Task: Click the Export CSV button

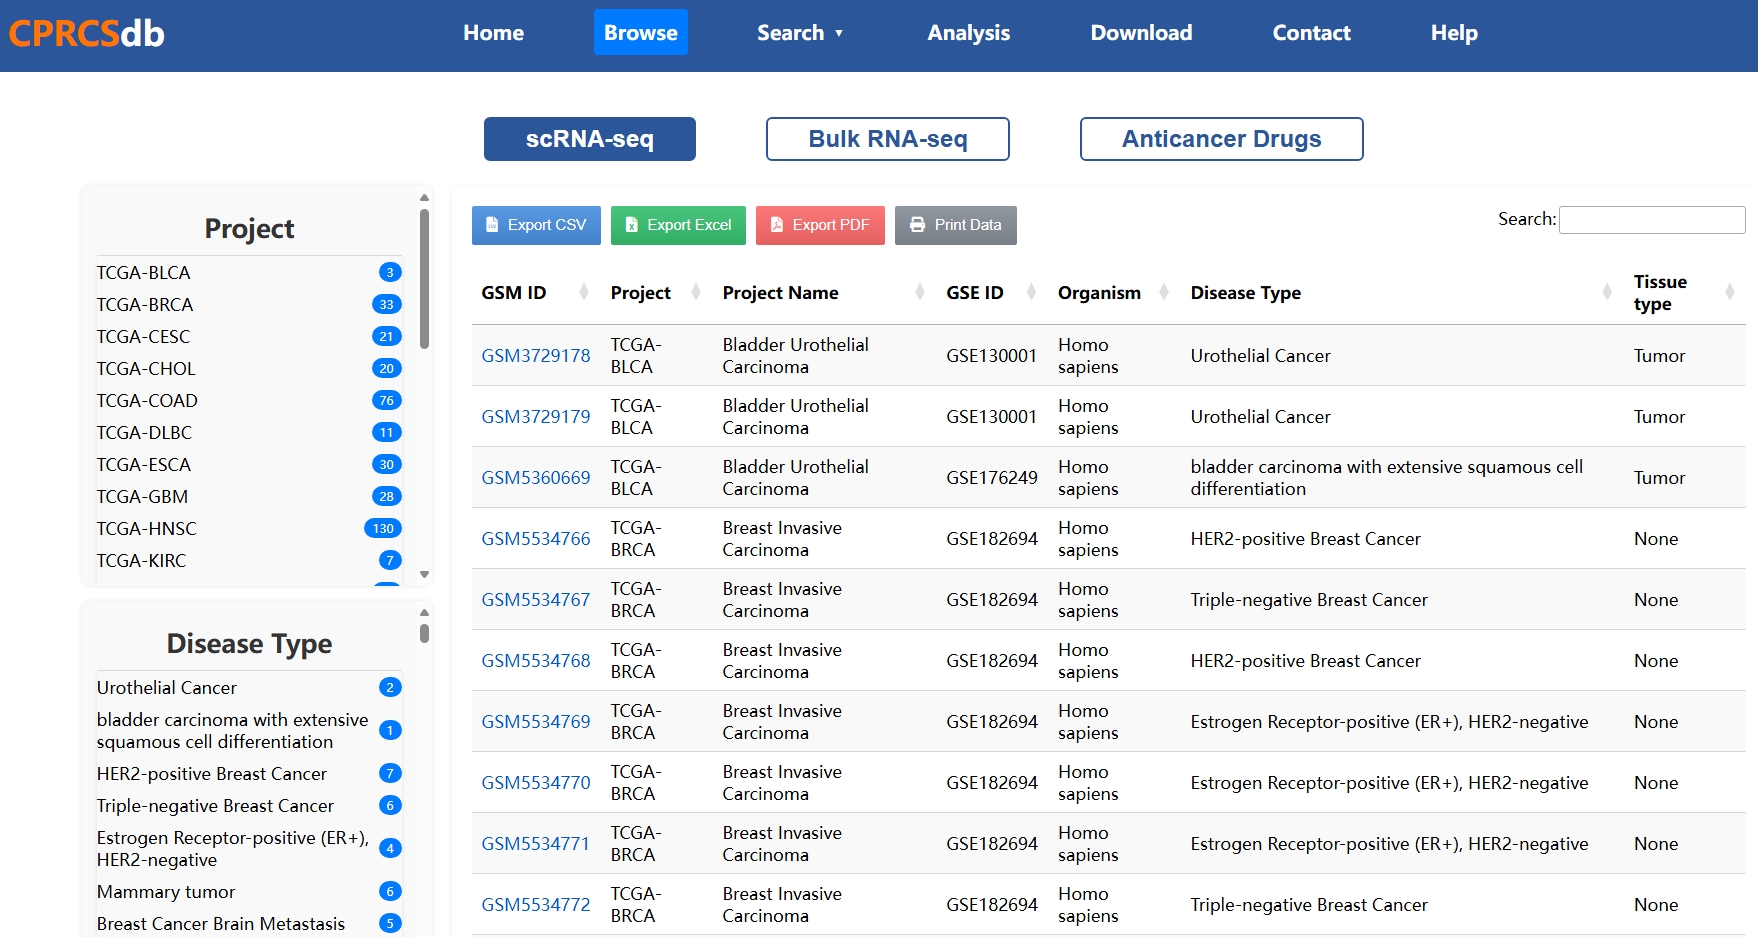Action: click(536, 225)
